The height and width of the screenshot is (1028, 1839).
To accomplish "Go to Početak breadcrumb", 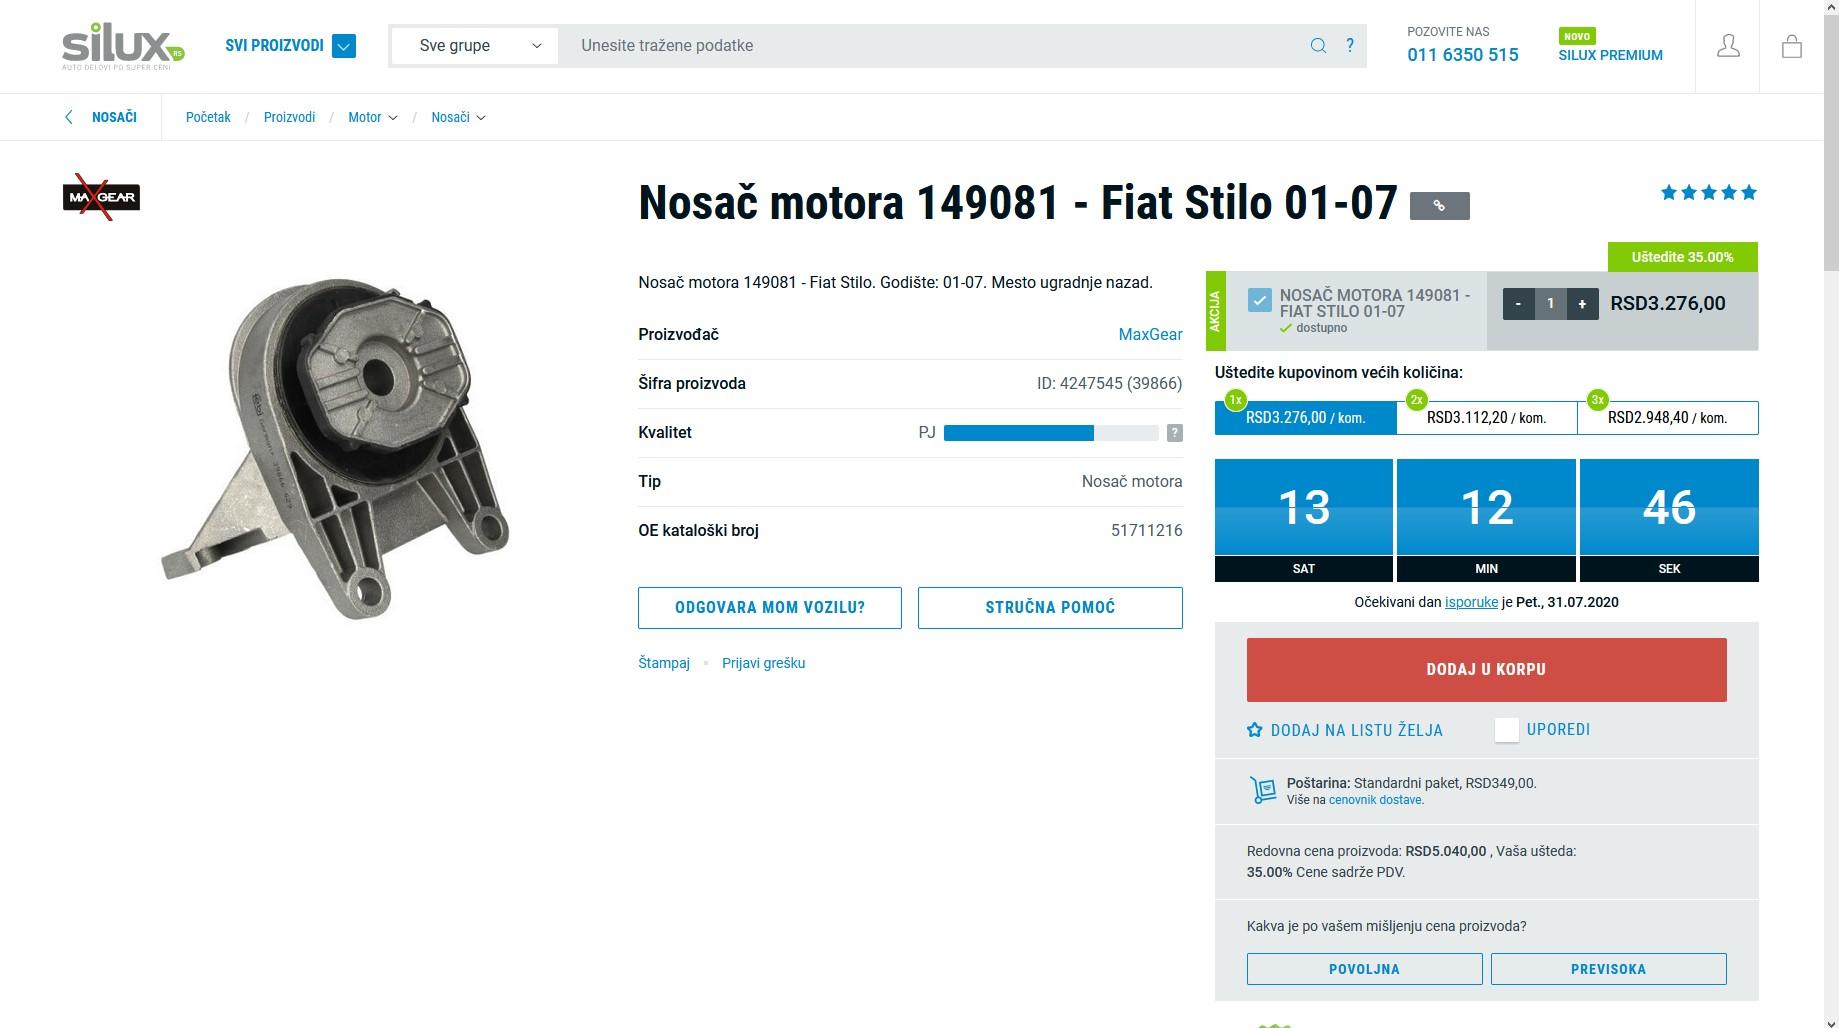I will click(208, 117).
